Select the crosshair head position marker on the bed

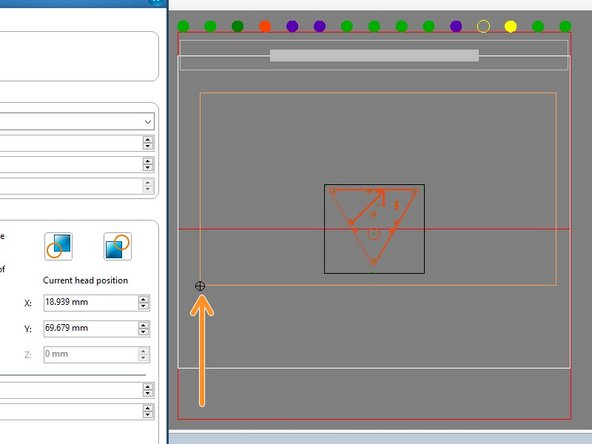pos(200,286)
